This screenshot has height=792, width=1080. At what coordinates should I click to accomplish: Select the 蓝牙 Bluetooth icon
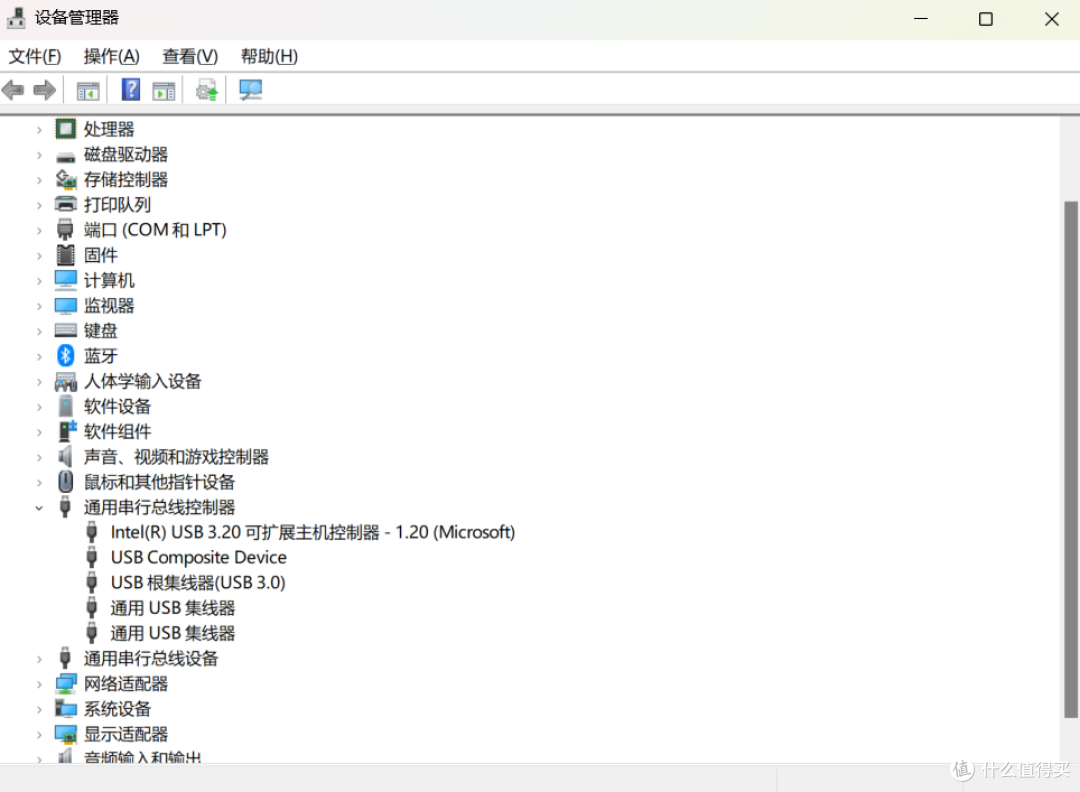click(x=65, y=355)
